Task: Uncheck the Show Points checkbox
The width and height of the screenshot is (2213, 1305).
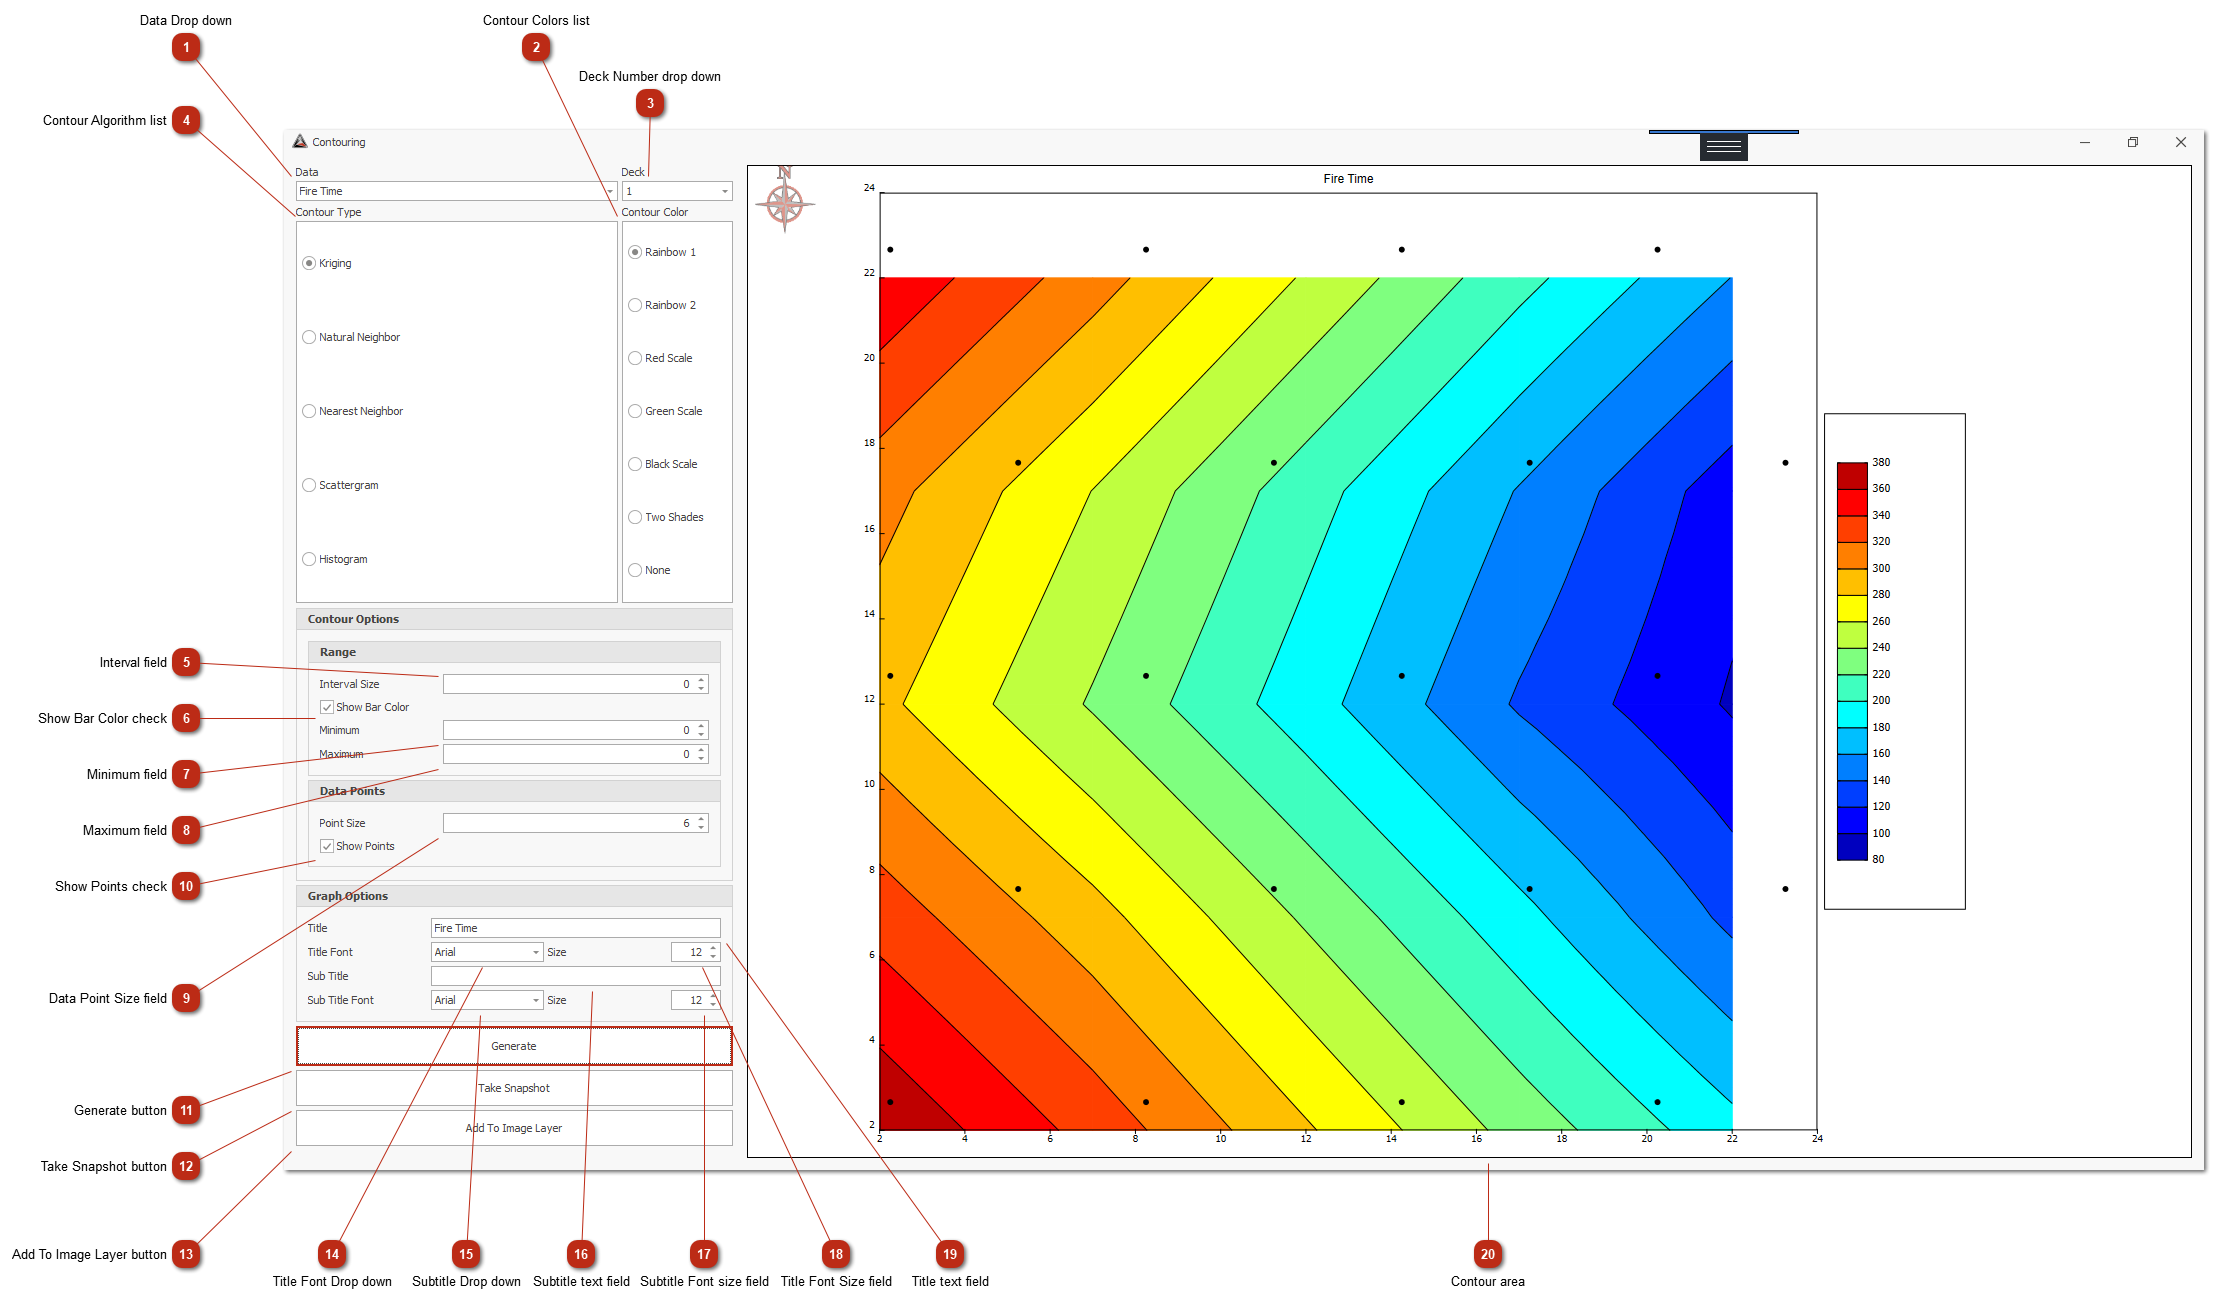Action: (327, 847)
